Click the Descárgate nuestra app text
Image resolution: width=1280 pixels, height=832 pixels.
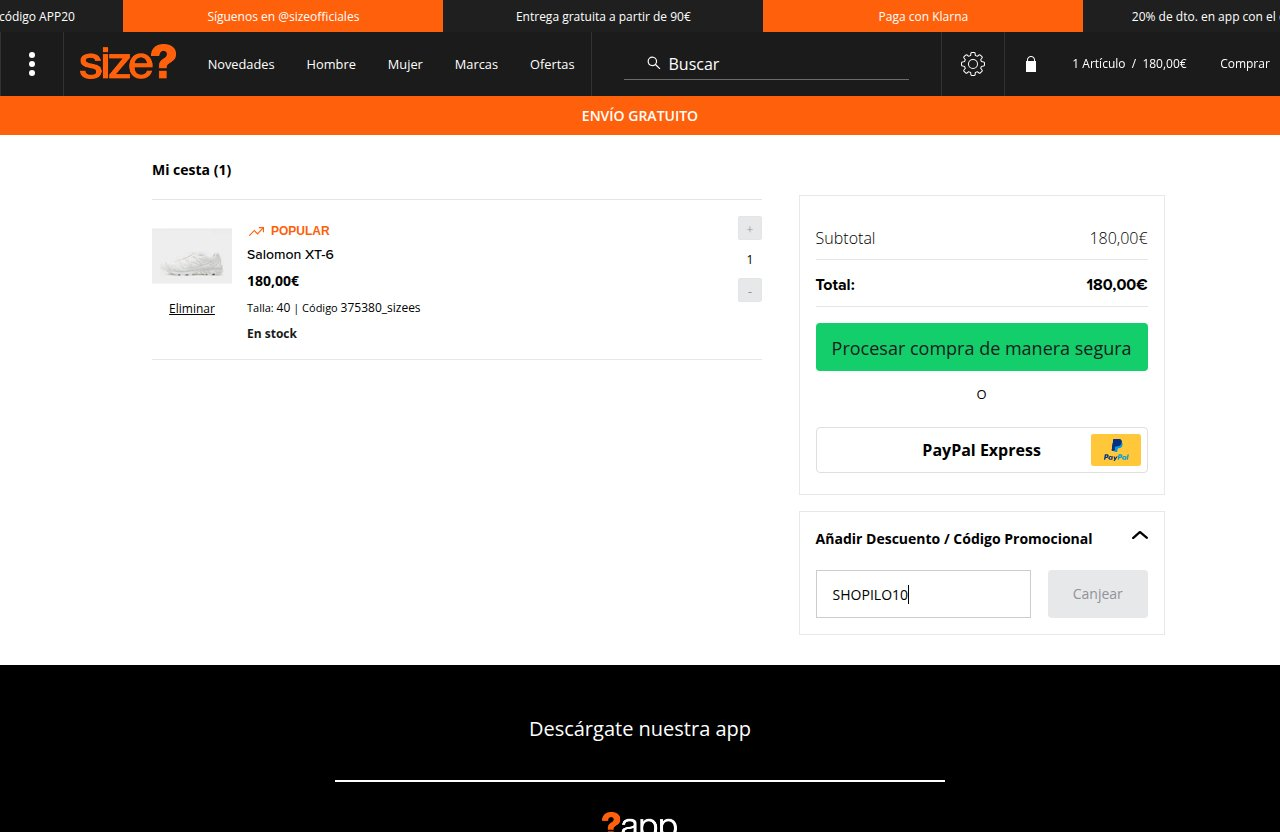[x=640, y=729]
